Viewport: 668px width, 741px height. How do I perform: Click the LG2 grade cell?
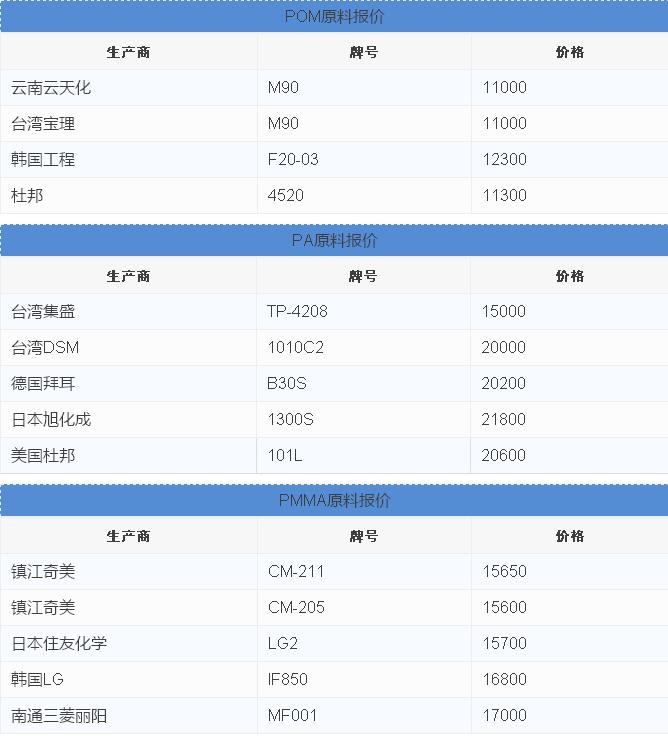click(x=364, y=643)
